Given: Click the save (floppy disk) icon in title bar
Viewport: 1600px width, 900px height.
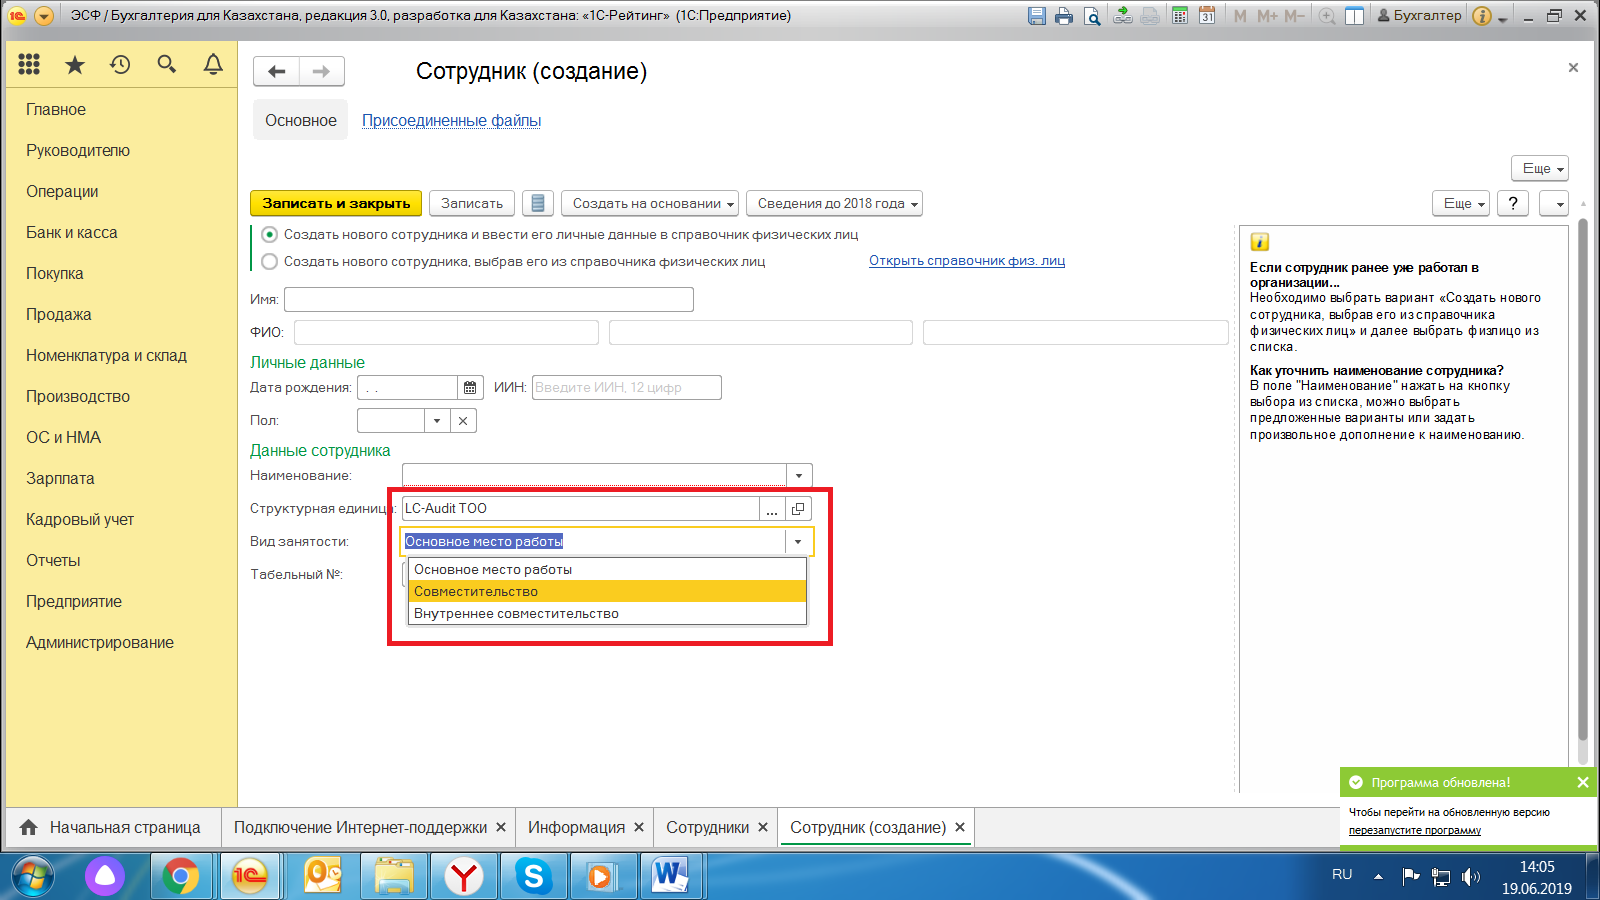Looking at the screenshot, I should (x=1037, y=16).
